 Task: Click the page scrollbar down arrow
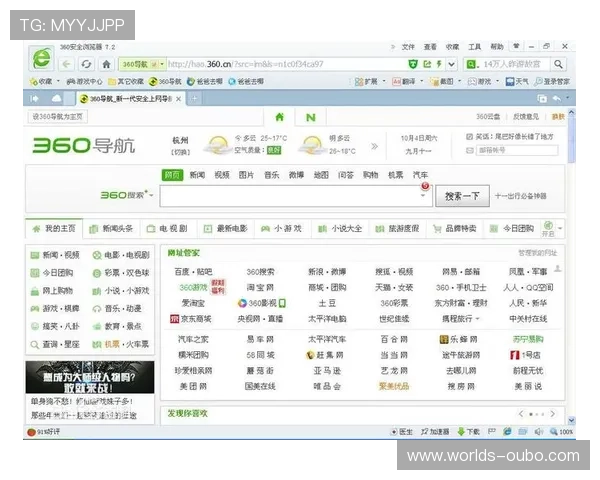coord(571,420)
